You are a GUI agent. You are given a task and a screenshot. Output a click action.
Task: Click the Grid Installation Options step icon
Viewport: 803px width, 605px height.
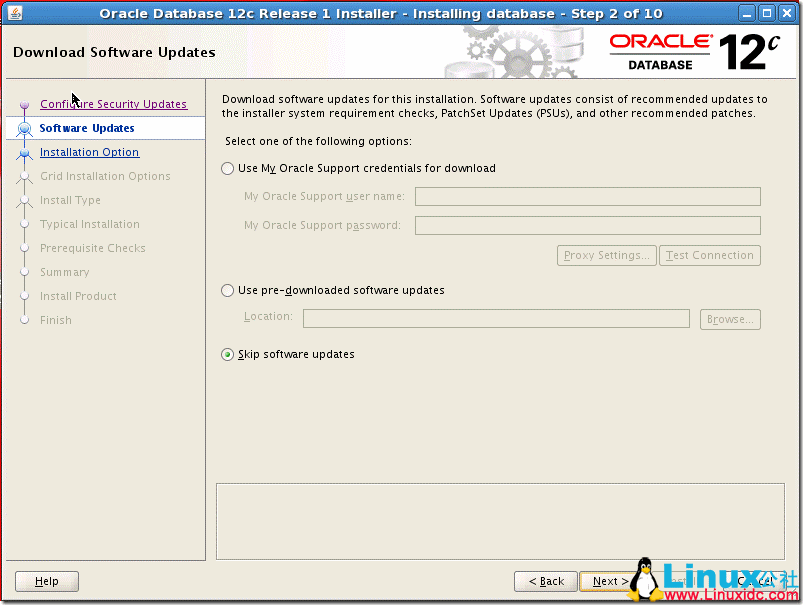[x=25, y=176]
